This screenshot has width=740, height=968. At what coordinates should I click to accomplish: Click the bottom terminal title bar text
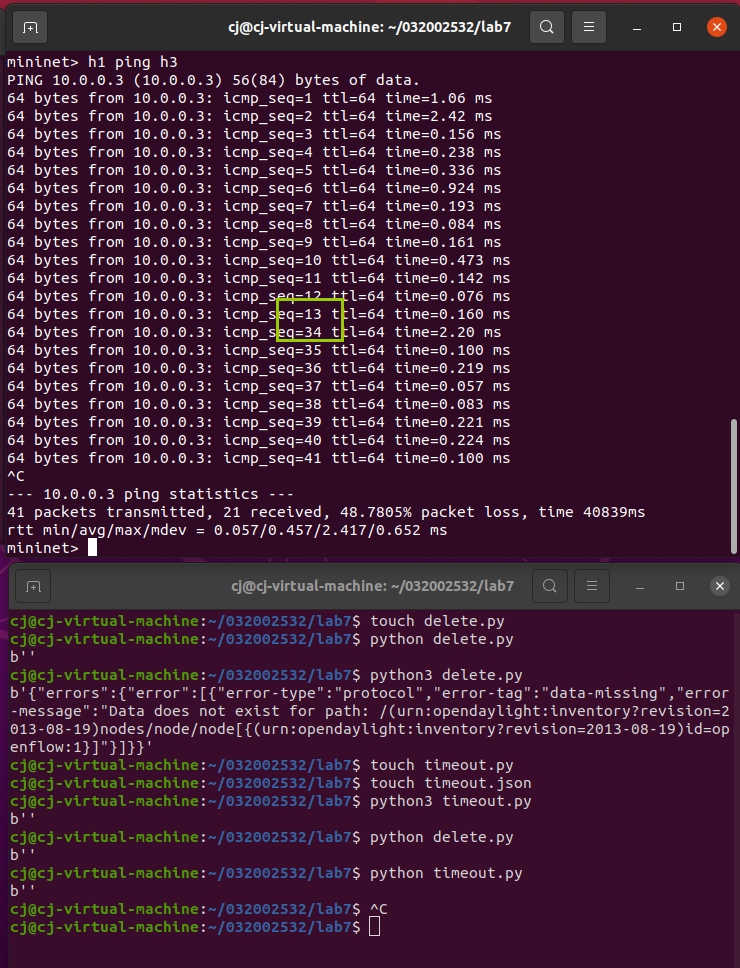click(373, 586)
